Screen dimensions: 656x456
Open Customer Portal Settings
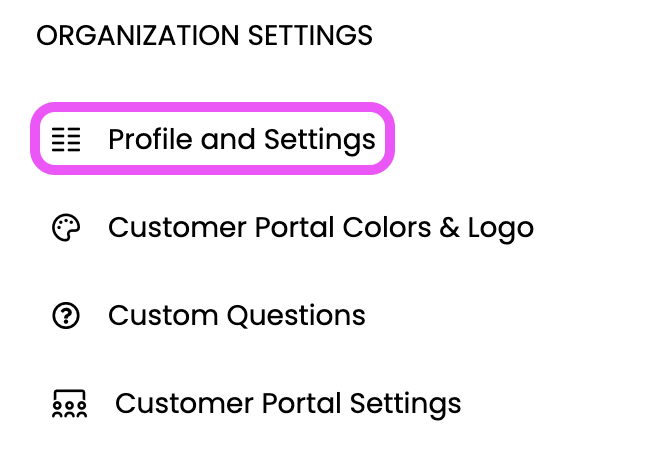click(256, 404)
